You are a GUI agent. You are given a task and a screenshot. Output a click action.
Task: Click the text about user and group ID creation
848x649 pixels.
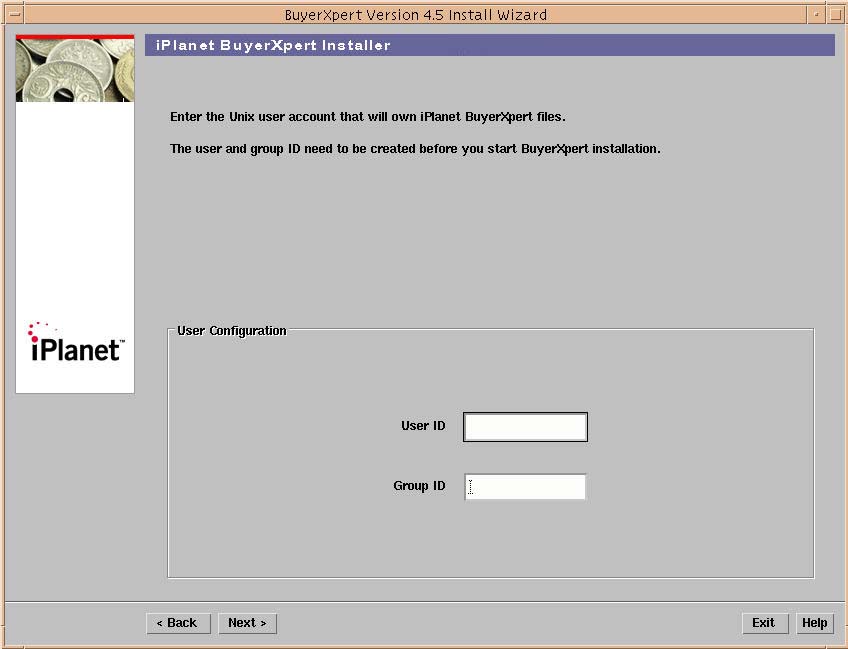click(415, 149)
